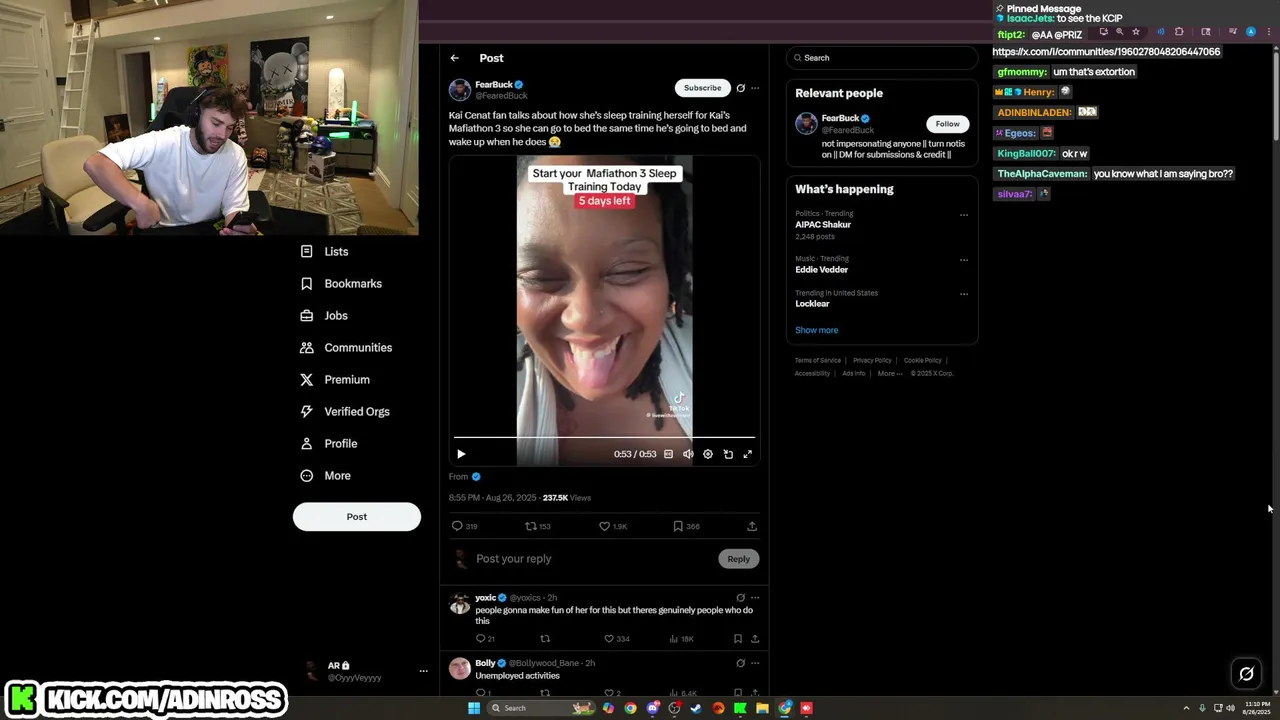The height and width of the screenshot is (720, 1280).
Task: Reply to yoxic's comment
Action: click(x=485, y=639)
